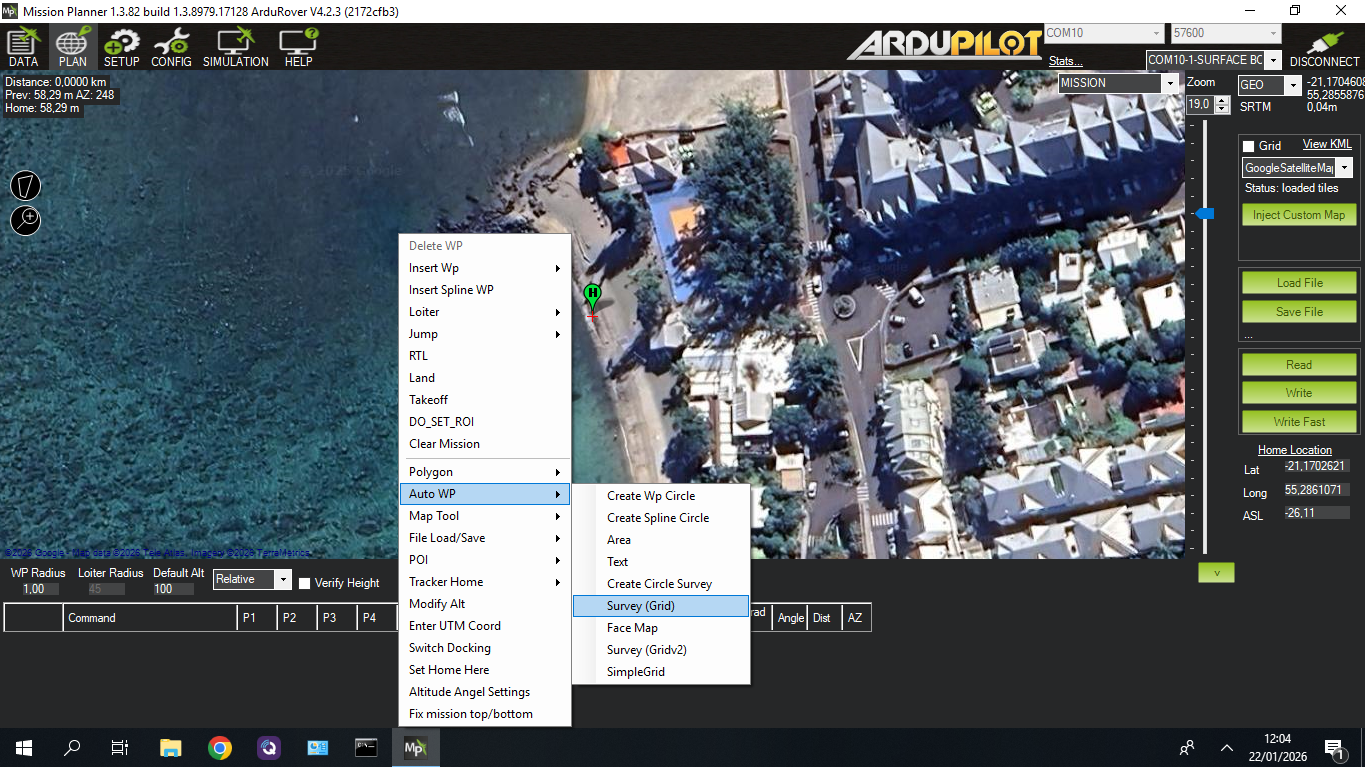Toggle the Verify Height checkbox

[305, 584]
